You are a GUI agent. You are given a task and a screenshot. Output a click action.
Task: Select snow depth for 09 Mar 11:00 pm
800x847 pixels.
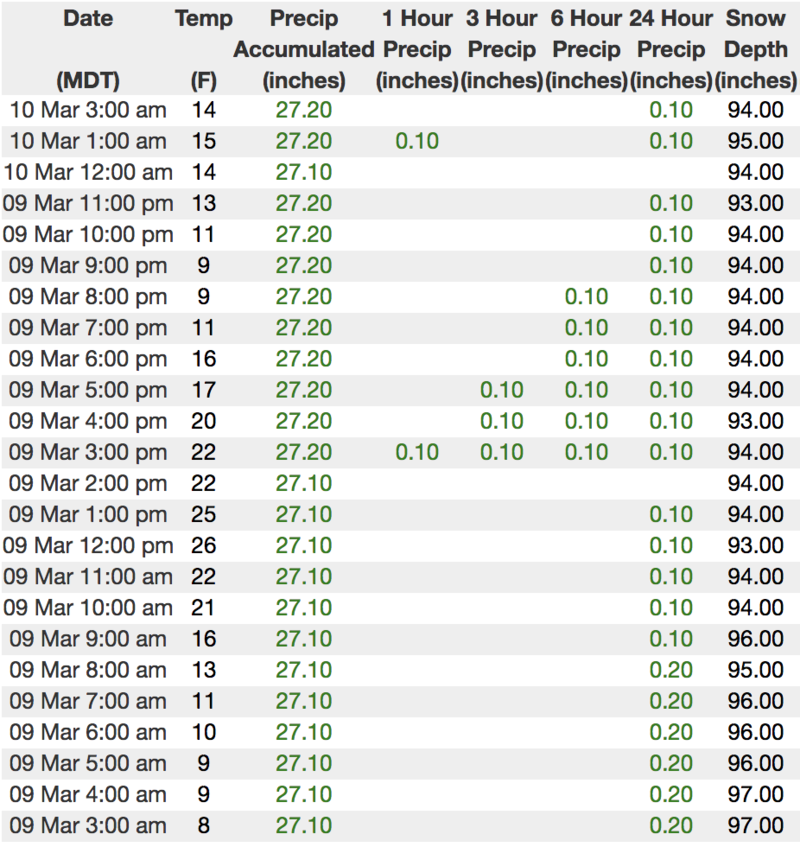point(756,203)
